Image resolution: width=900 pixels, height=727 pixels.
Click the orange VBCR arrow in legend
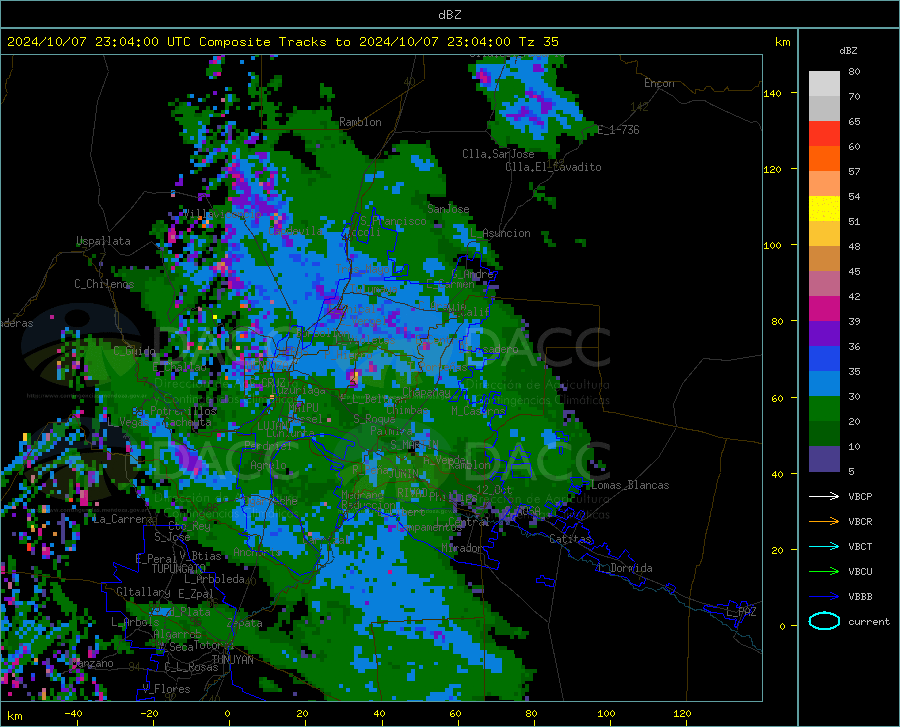(x=824, y=521)
